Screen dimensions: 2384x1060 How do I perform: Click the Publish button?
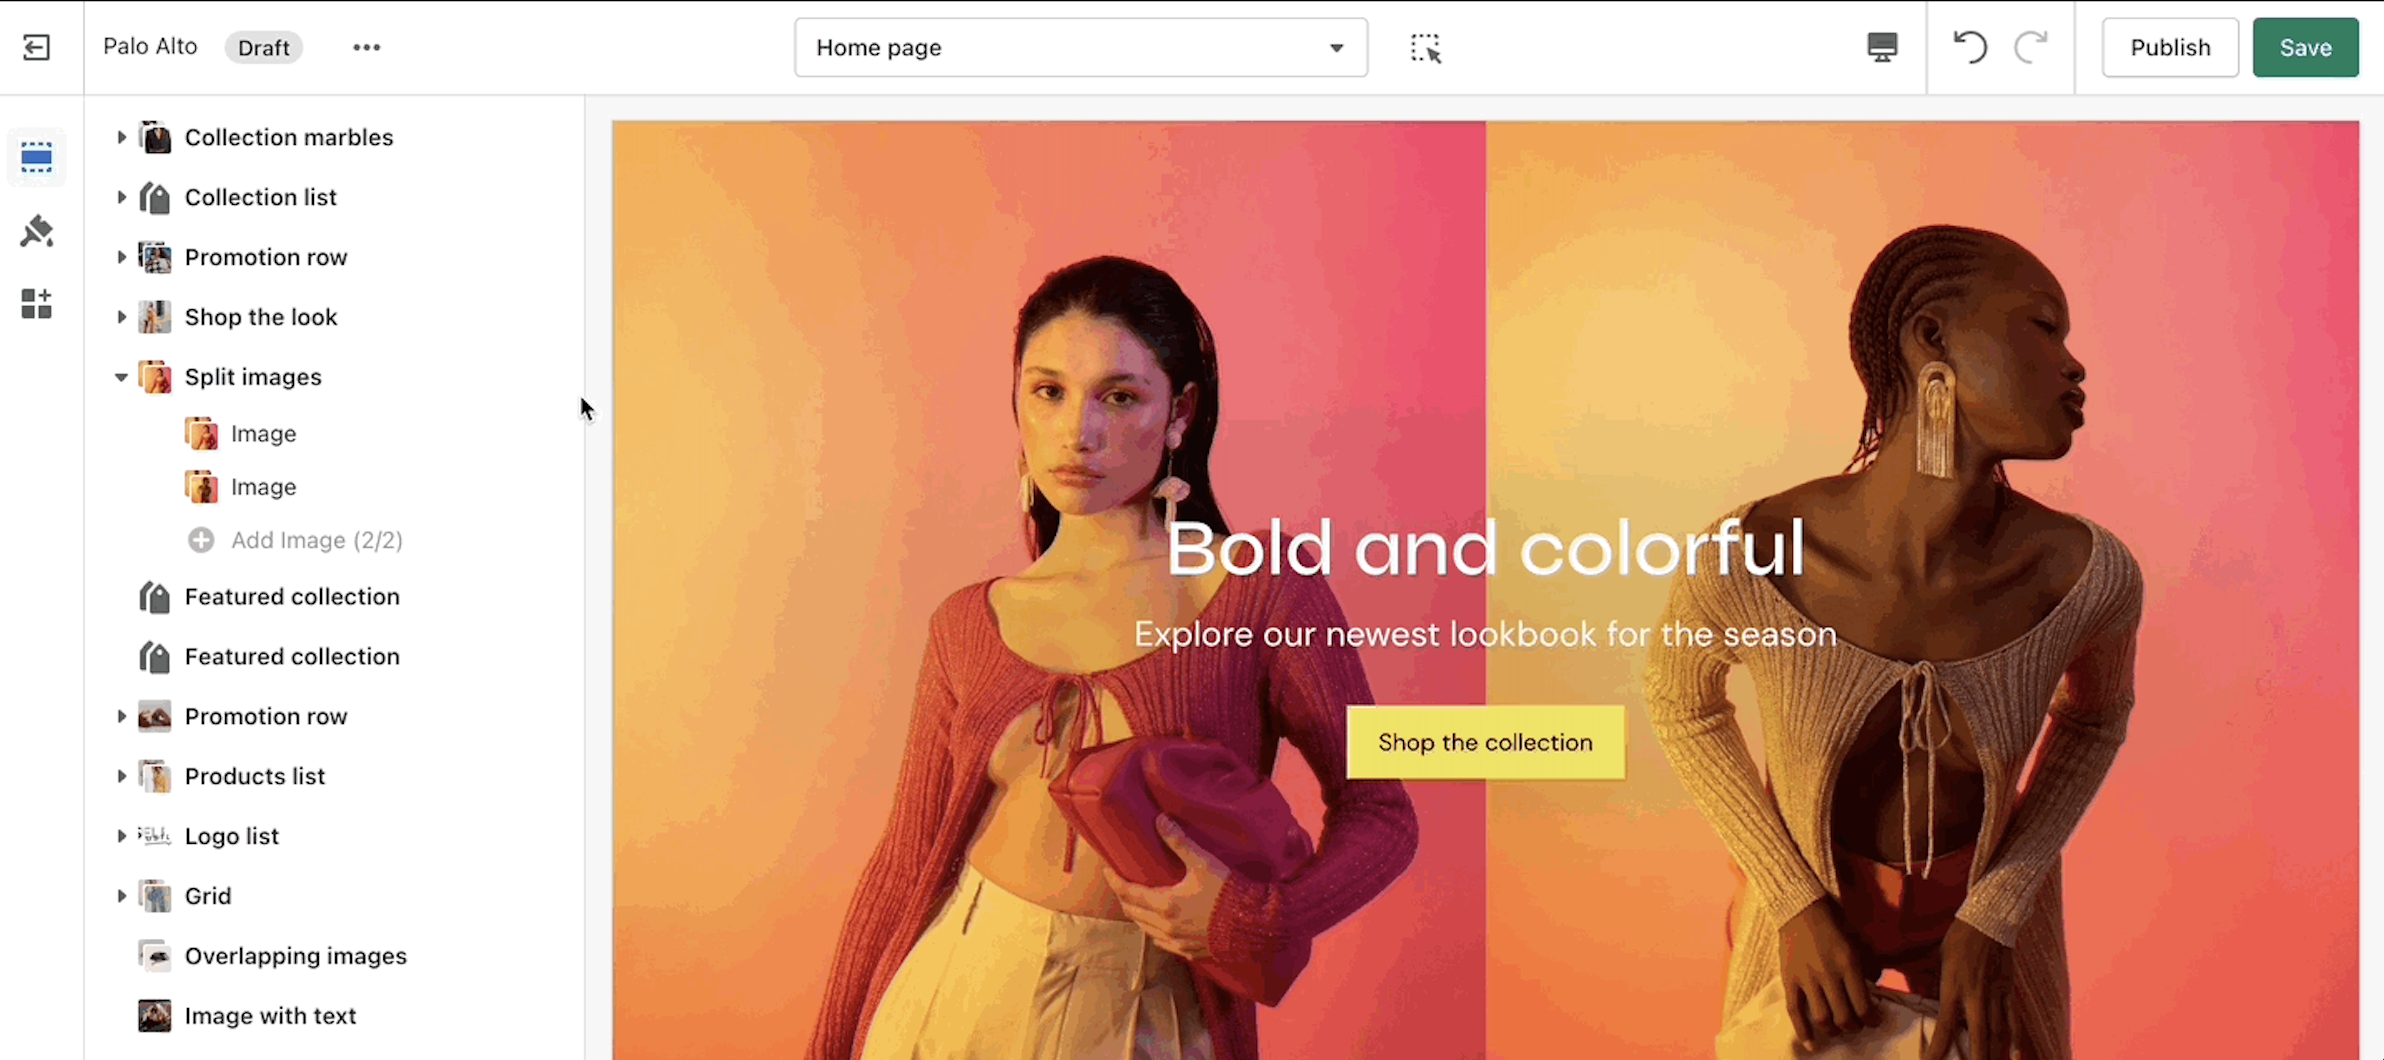pos(2170,47)
